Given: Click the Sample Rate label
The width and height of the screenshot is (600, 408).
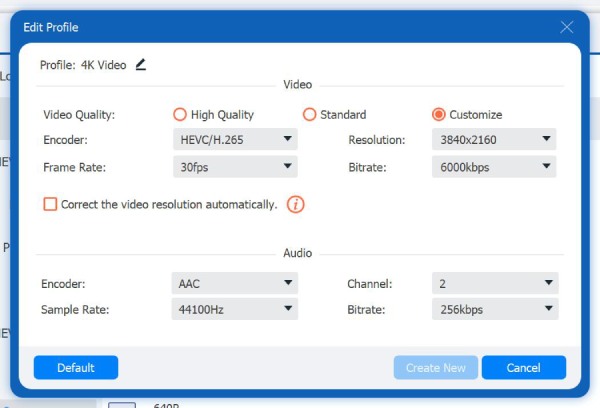Looking at the screenshot, I should tap(75, 309).
